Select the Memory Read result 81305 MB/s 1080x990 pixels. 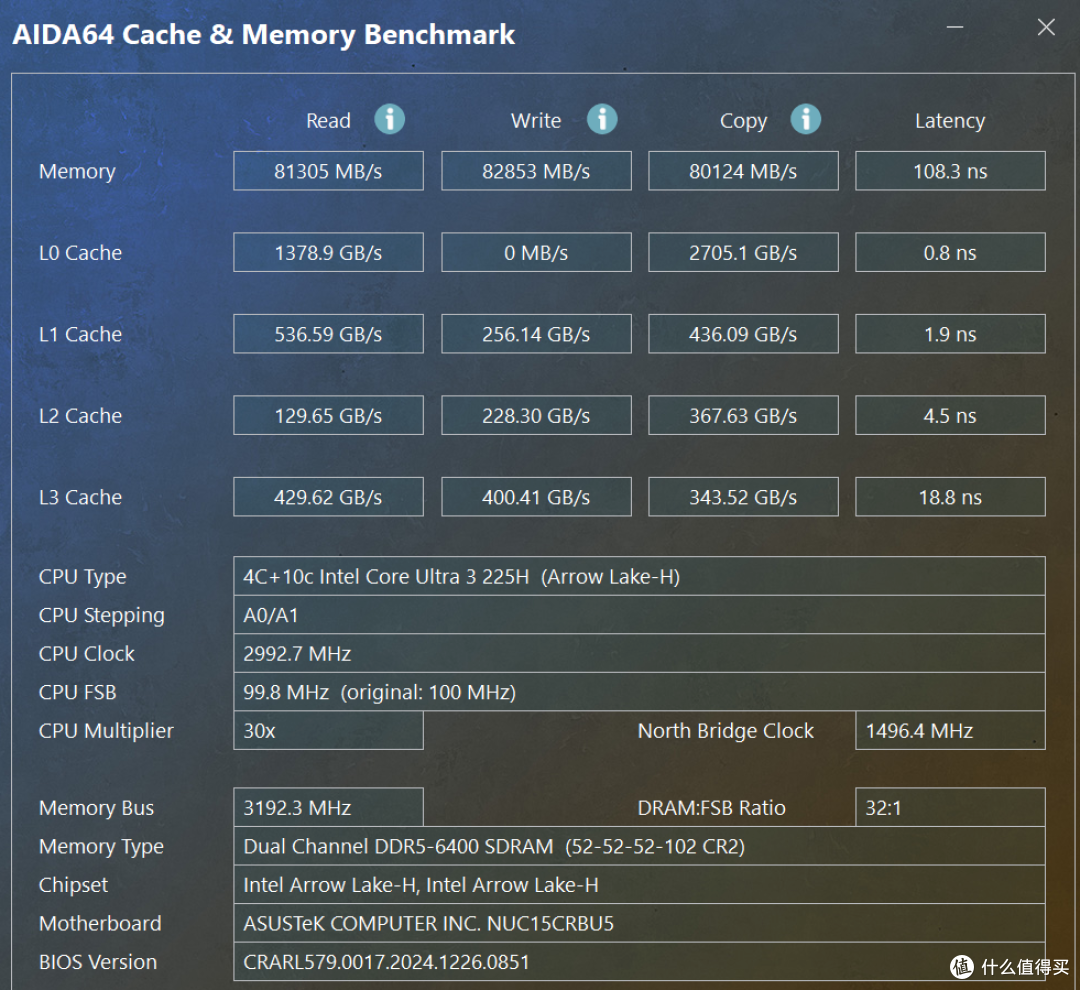pos(329,171)
